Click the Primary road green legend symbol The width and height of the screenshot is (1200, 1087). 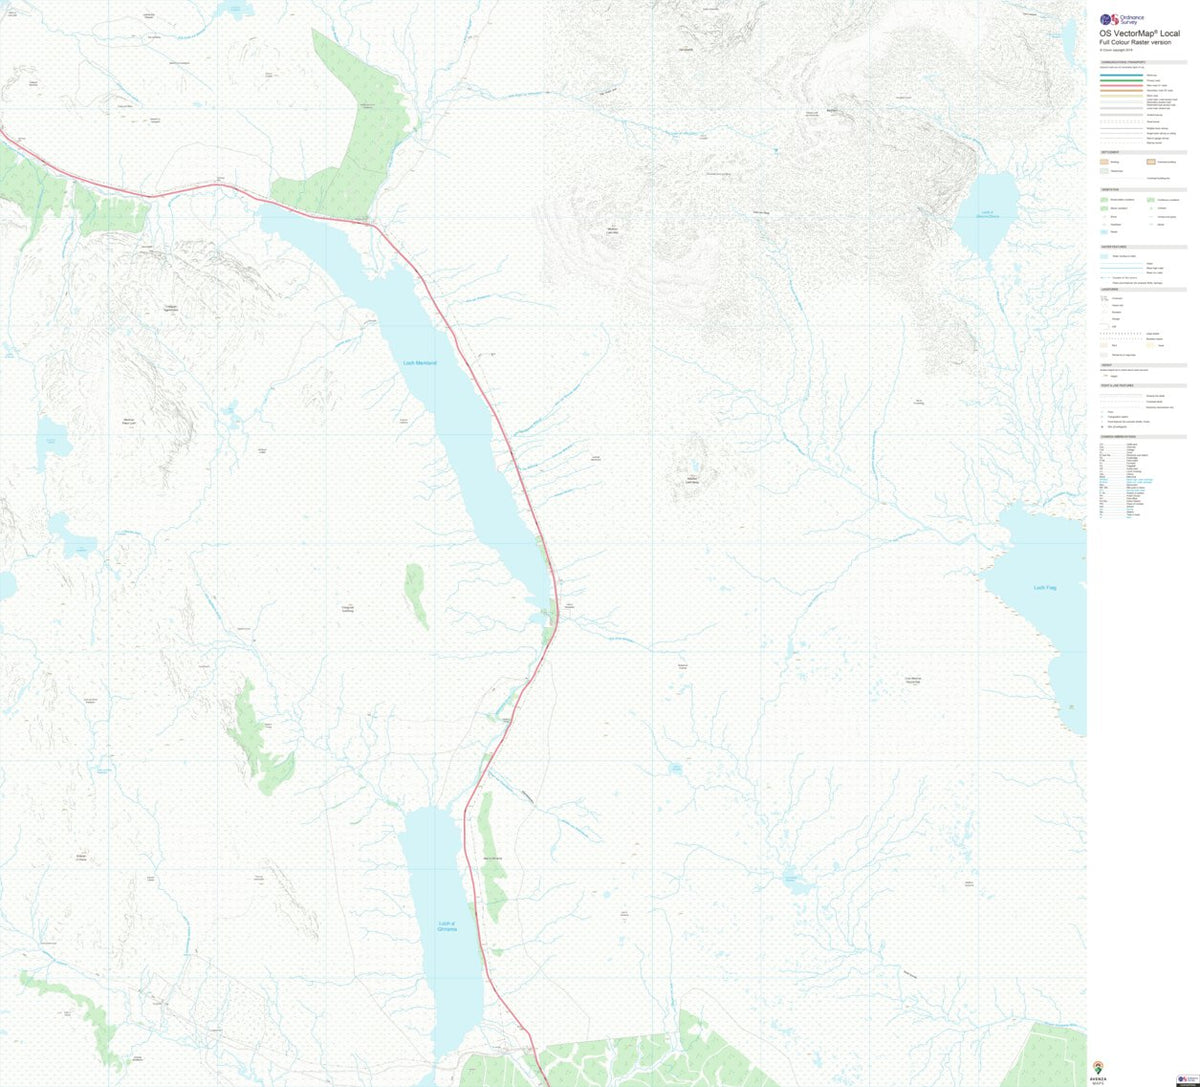(x=1120, y=81)
